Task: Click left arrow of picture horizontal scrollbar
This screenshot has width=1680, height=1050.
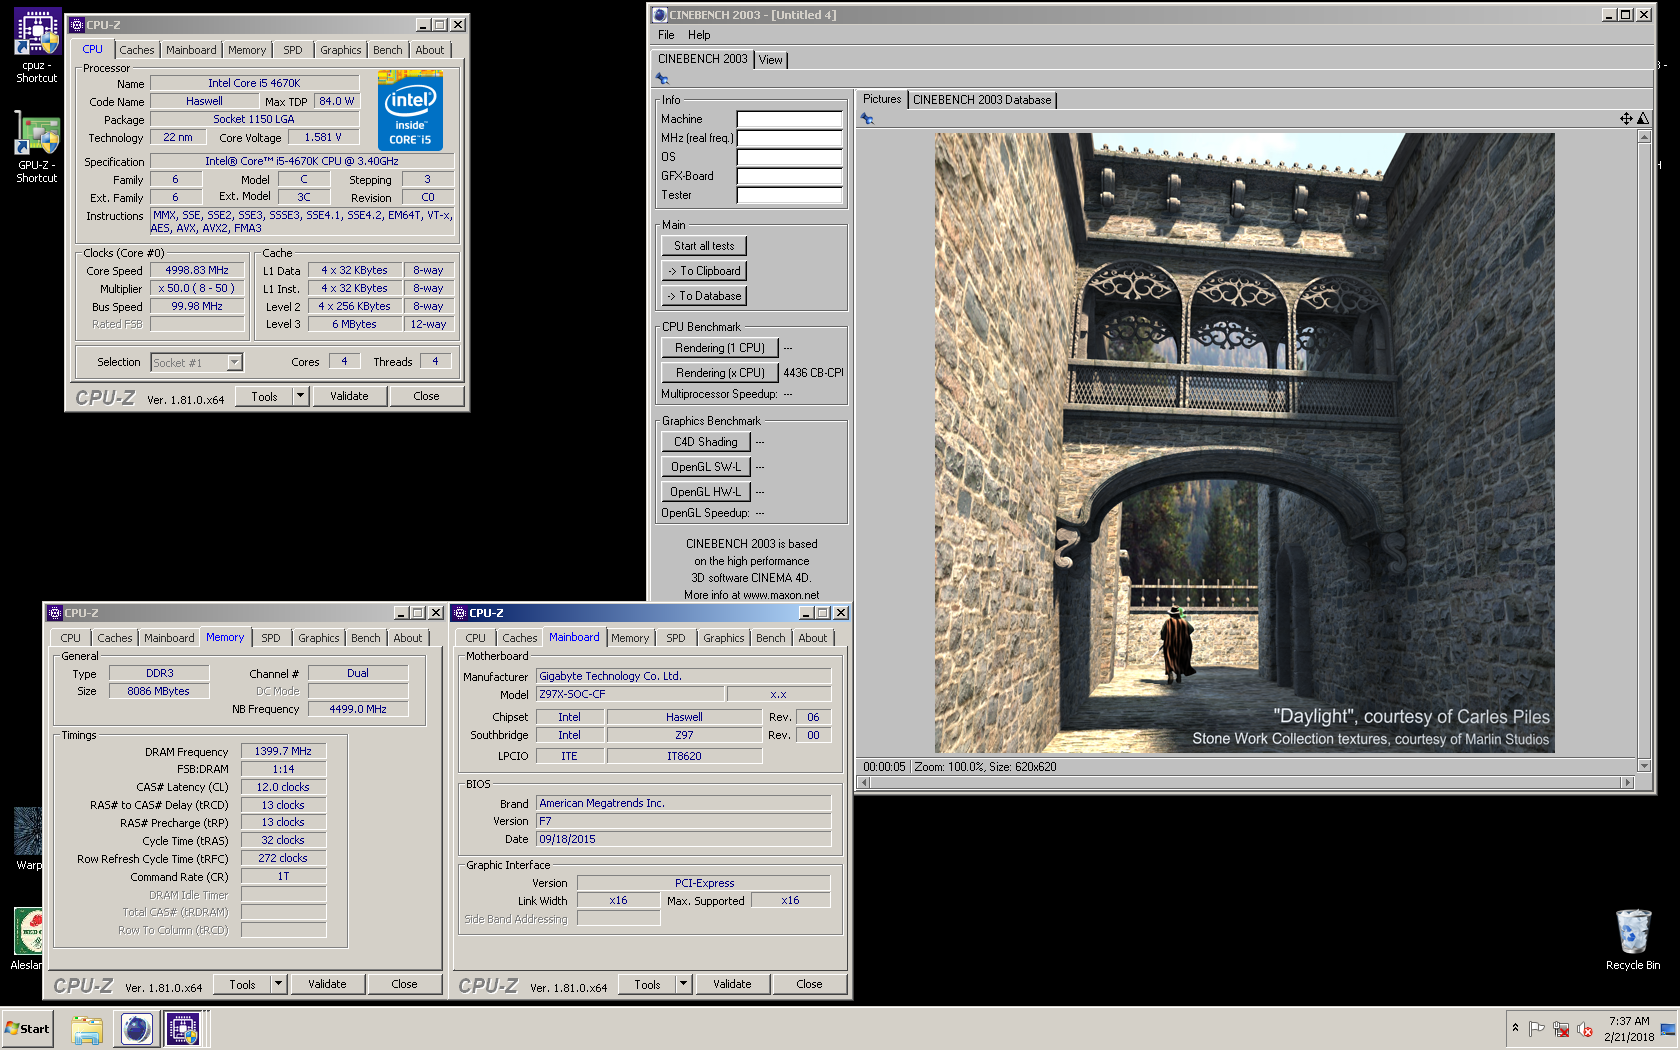Action: [x=866, y=783]
